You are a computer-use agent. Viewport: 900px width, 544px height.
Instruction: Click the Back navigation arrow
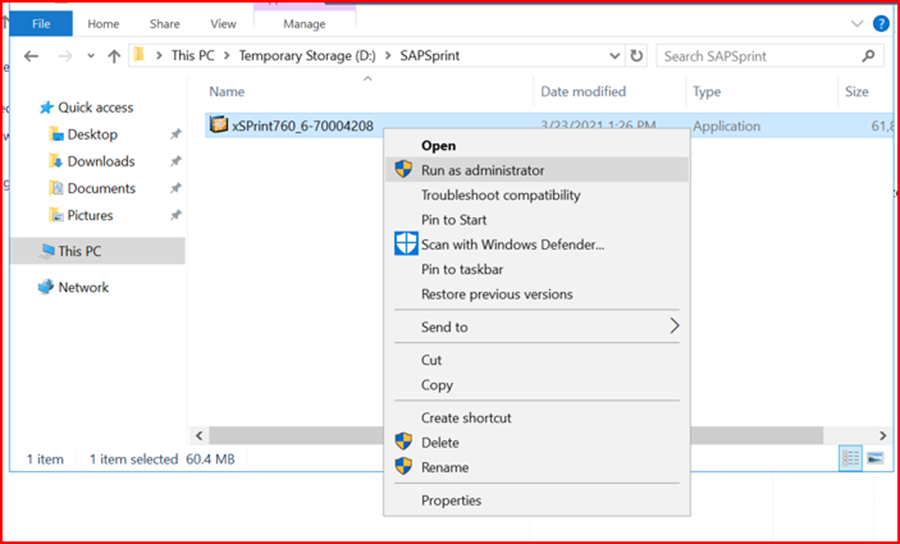click(x=31, y=56)
